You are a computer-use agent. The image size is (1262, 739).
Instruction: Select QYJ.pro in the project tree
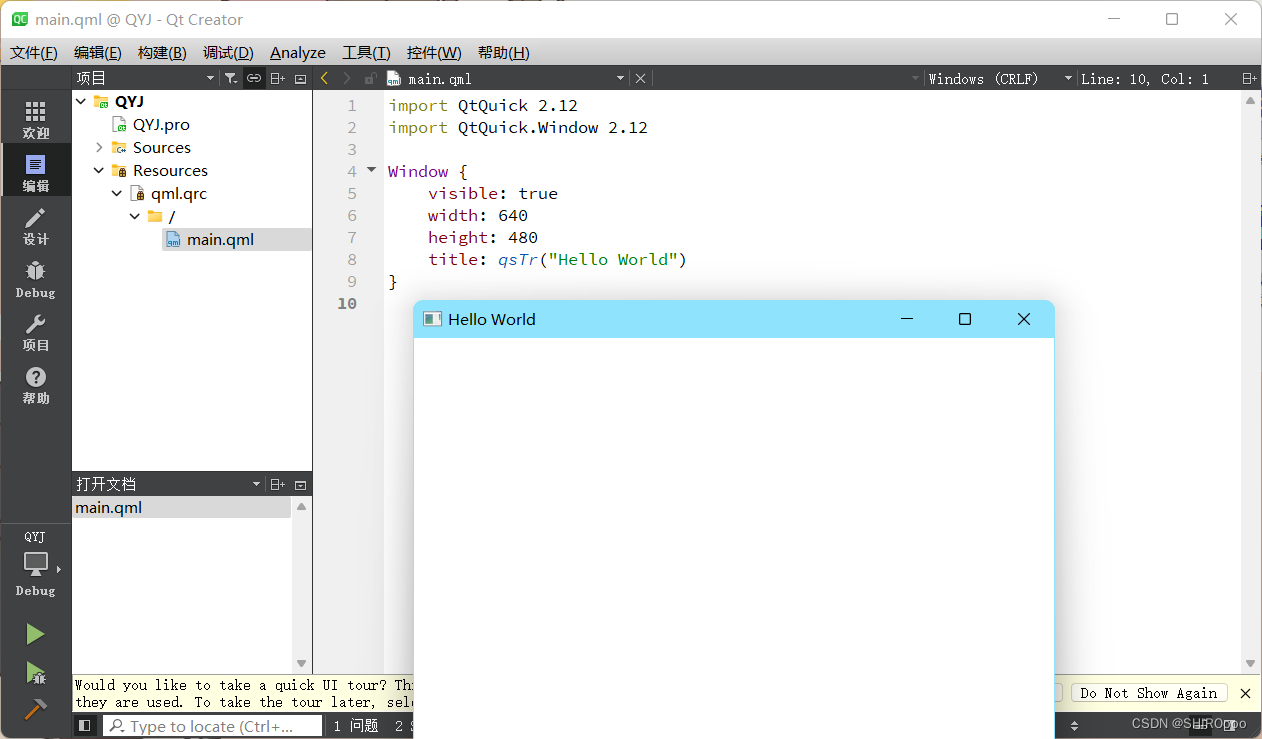coord(161,124)
